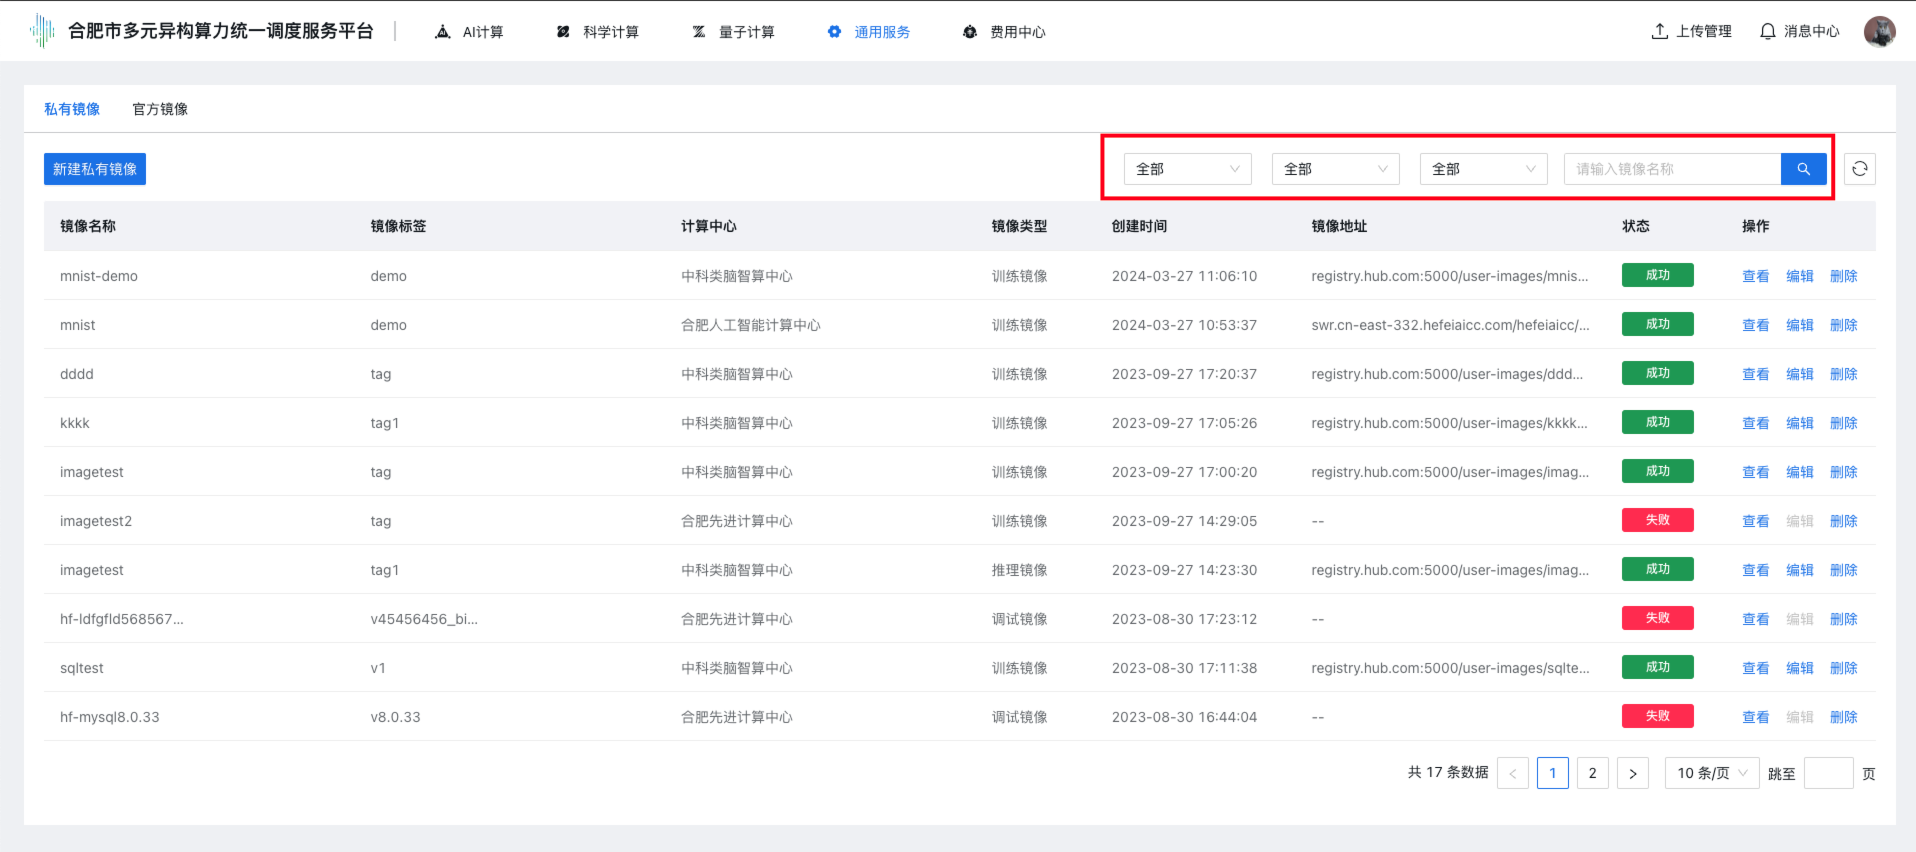The height and width of the screenshot is (852, 1916).
Task: Open the 10 条/页 page size dropdown
Action: (1711, 773)
